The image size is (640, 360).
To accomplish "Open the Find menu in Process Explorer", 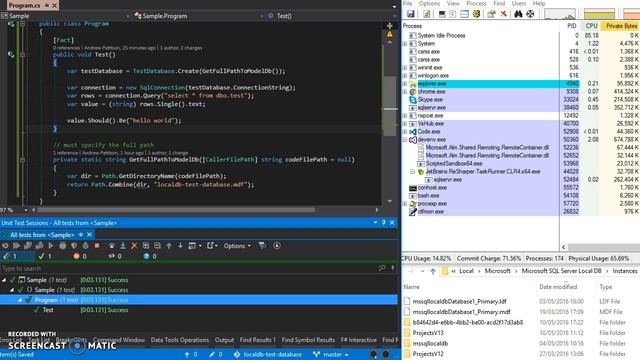I will 499,3.
